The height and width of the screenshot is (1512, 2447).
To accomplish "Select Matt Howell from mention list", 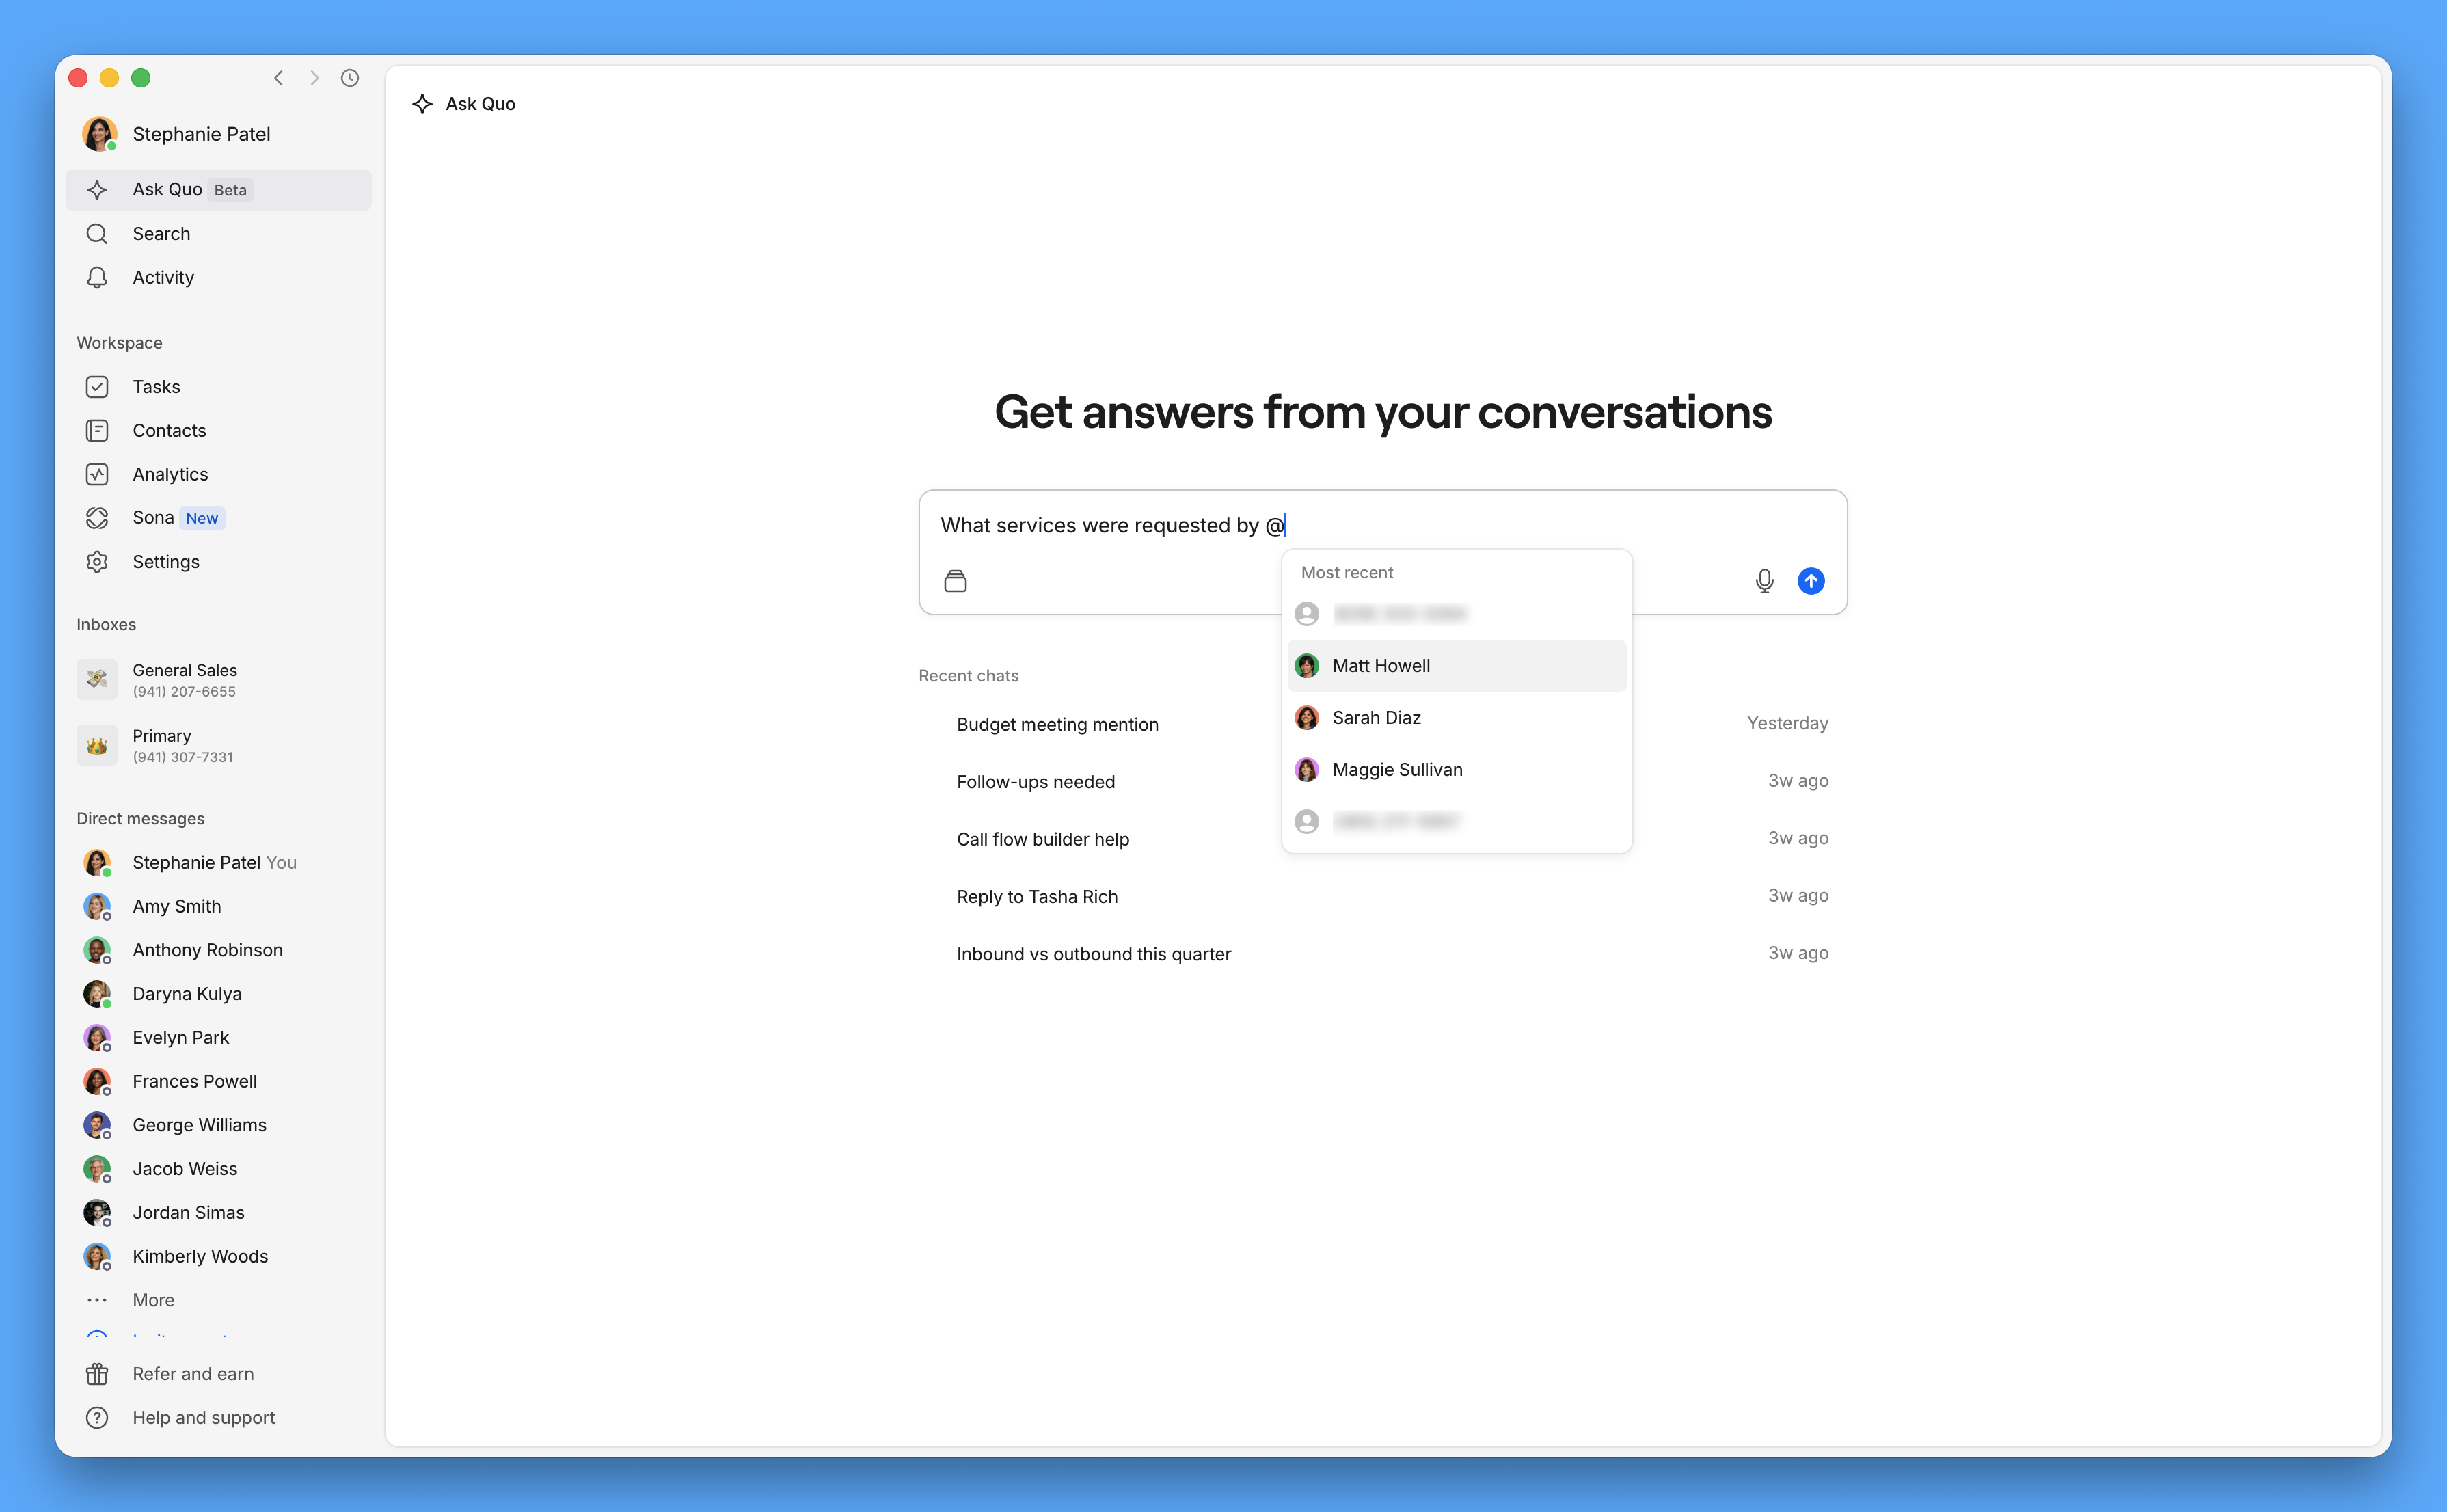I will [1456, 666].
